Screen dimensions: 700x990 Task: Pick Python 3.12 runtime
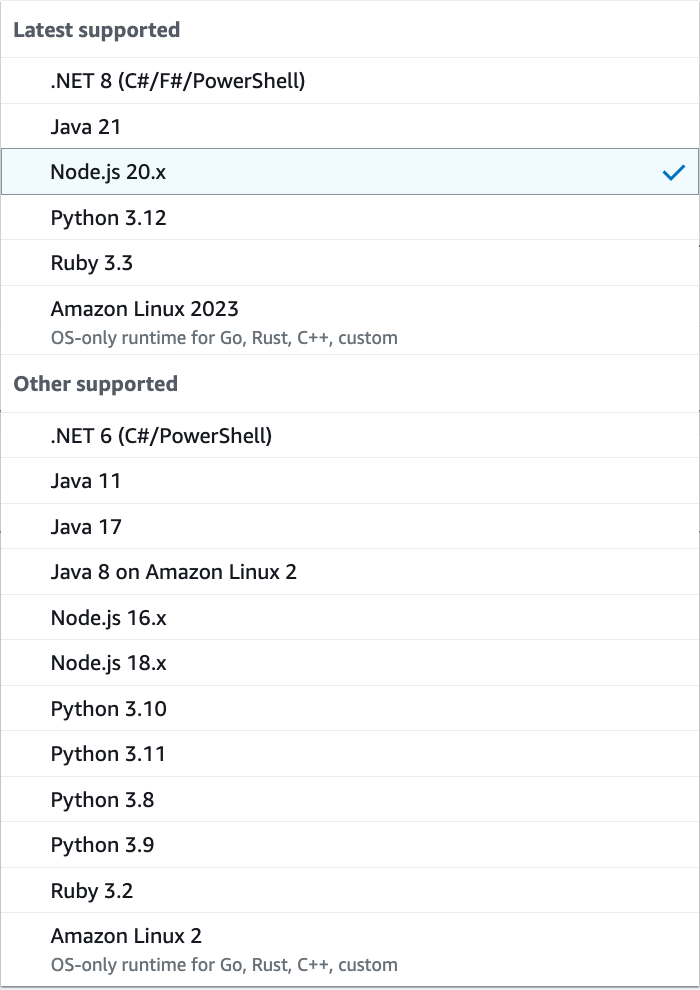click(x=350, y=217)
